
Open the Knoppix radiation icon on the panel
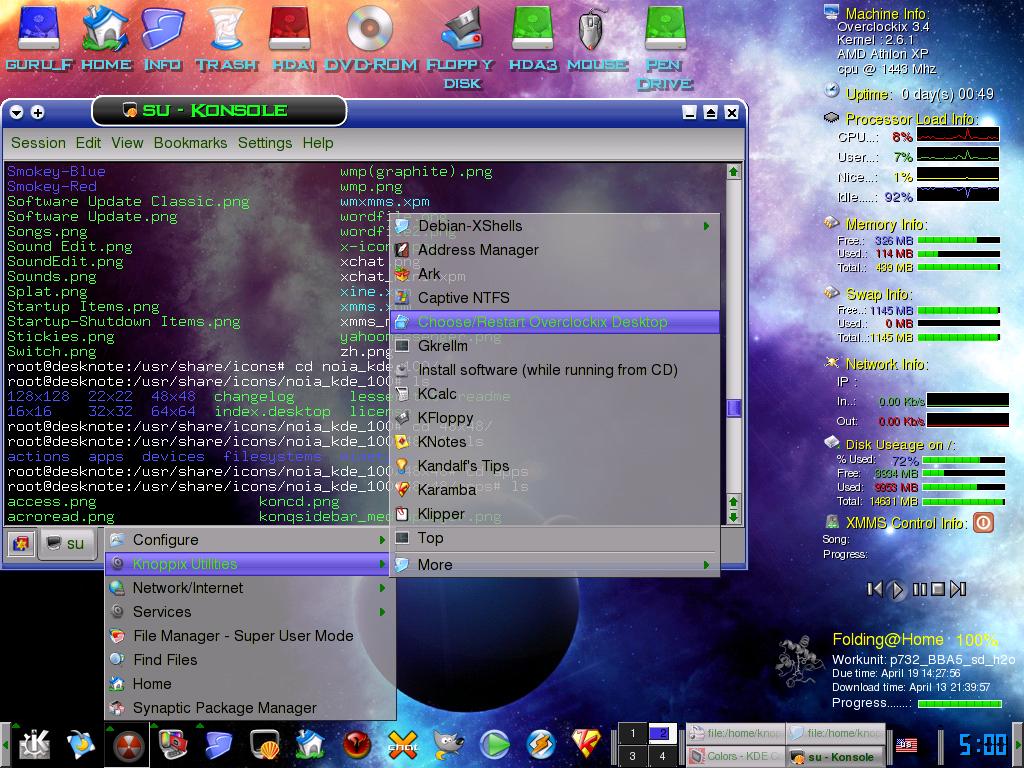click(126, 745)
